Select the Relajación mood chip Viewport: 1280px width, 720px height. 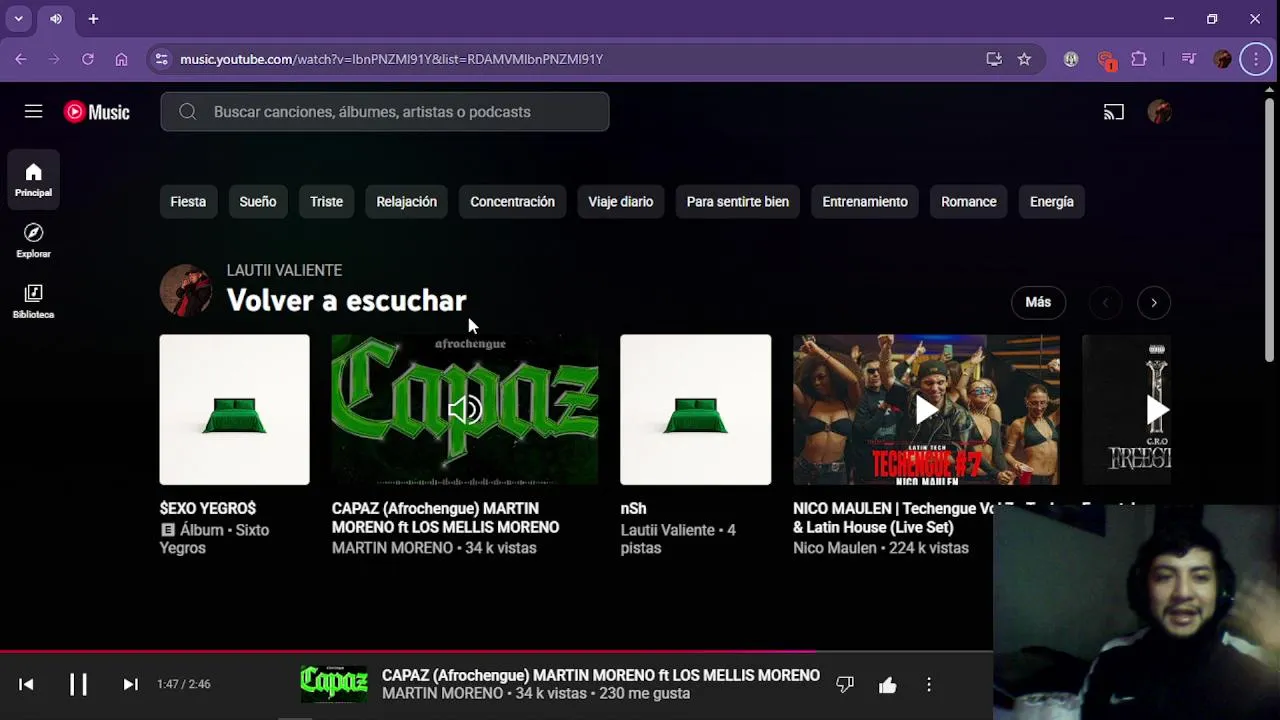click(406, 202)
